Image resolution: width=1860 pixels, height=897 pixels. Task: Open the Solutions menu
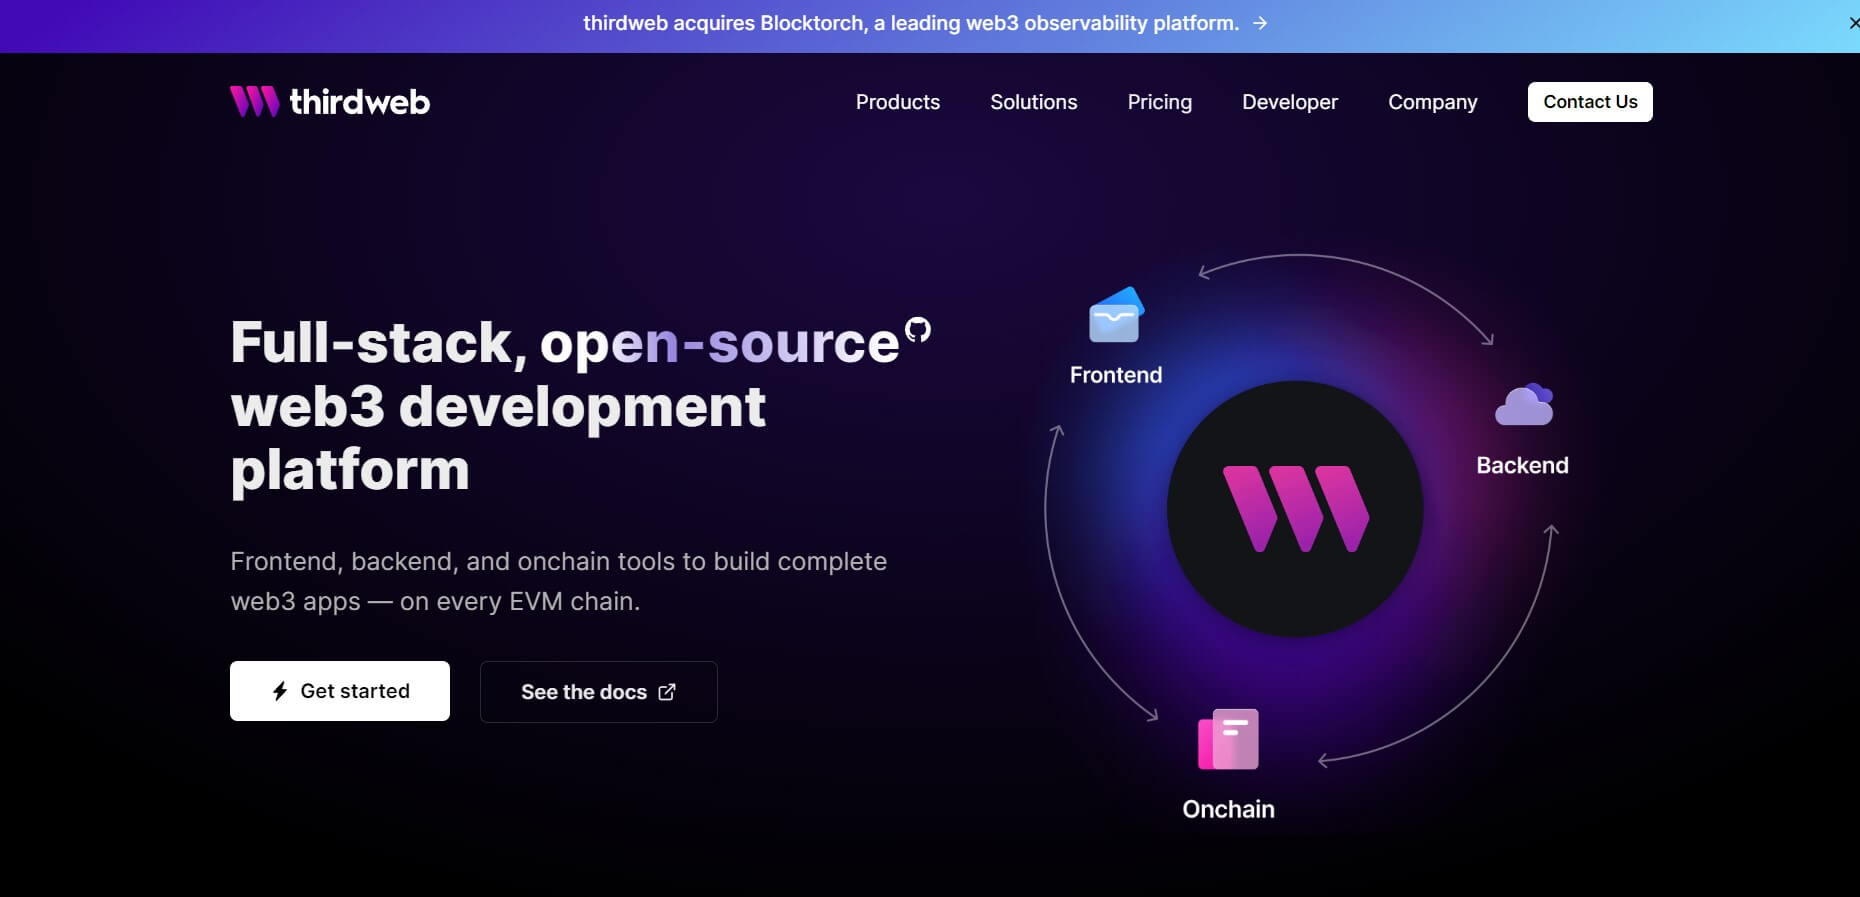(x=1034, y=102)
